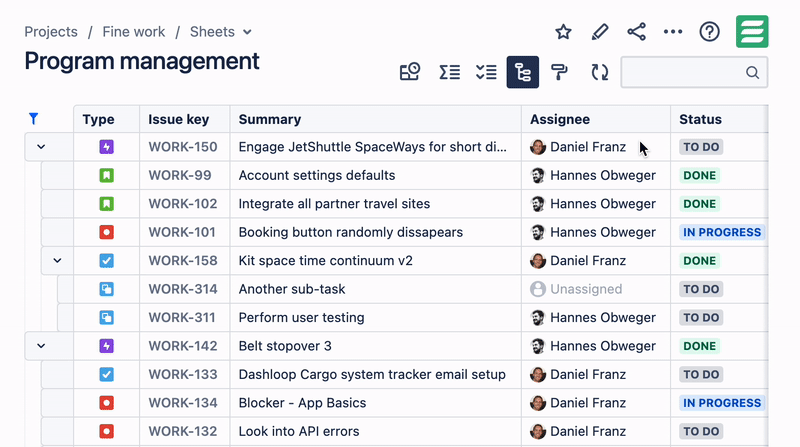Viewport: 800px width, 447px height.
Task: Select summary "Look into API errors"
Action: 299,431
